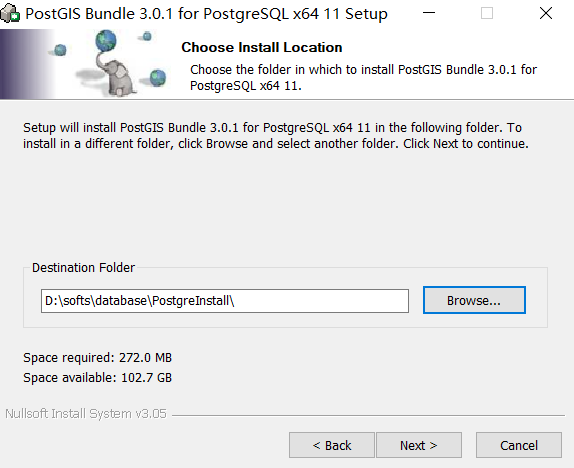Click the window title bar text
Screen dimensions: 574x468
coord(206,14)
